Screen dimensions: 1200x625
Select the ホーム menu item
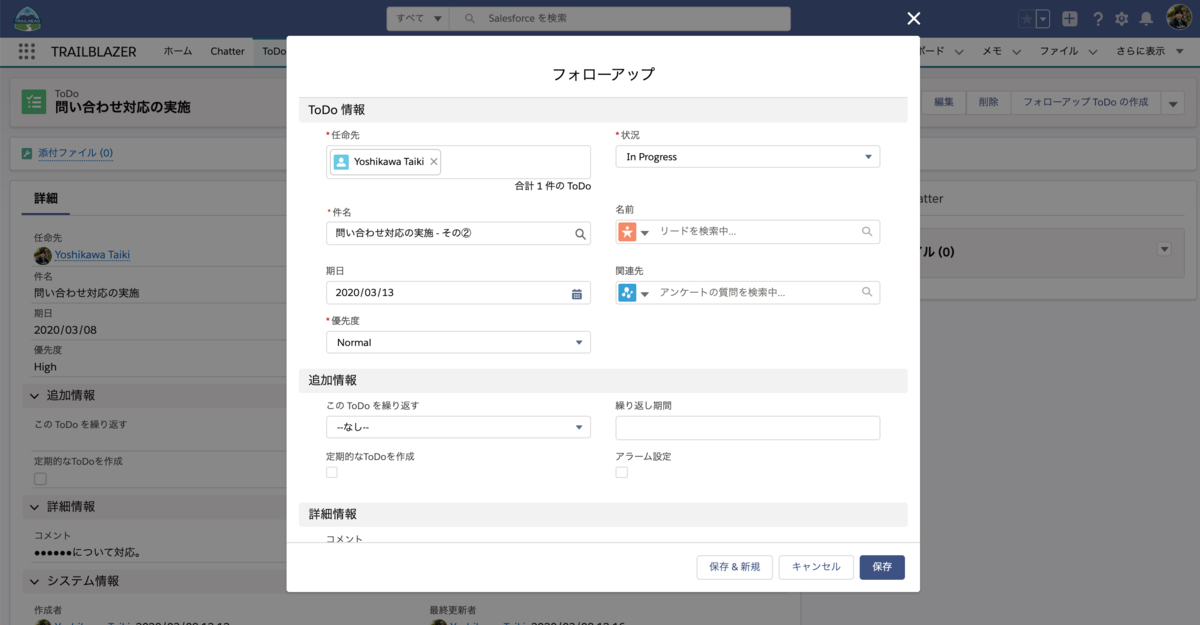point(177,51)
